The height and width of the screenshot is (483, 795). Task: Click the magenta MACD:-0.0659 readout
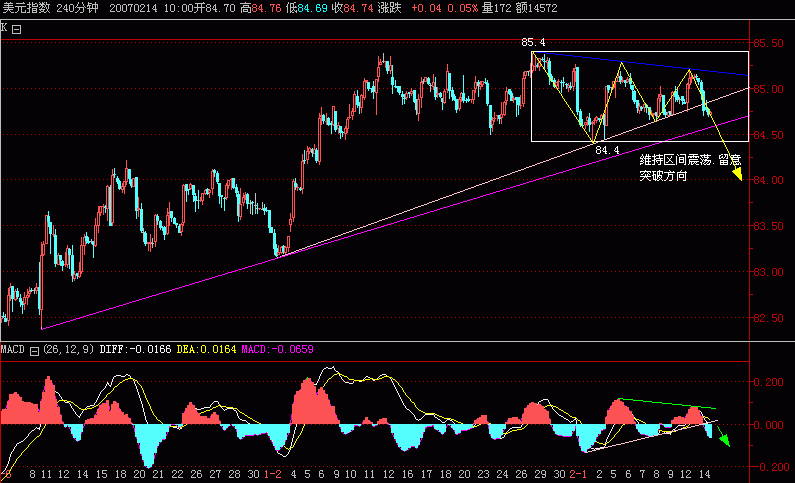click(277, 349)
